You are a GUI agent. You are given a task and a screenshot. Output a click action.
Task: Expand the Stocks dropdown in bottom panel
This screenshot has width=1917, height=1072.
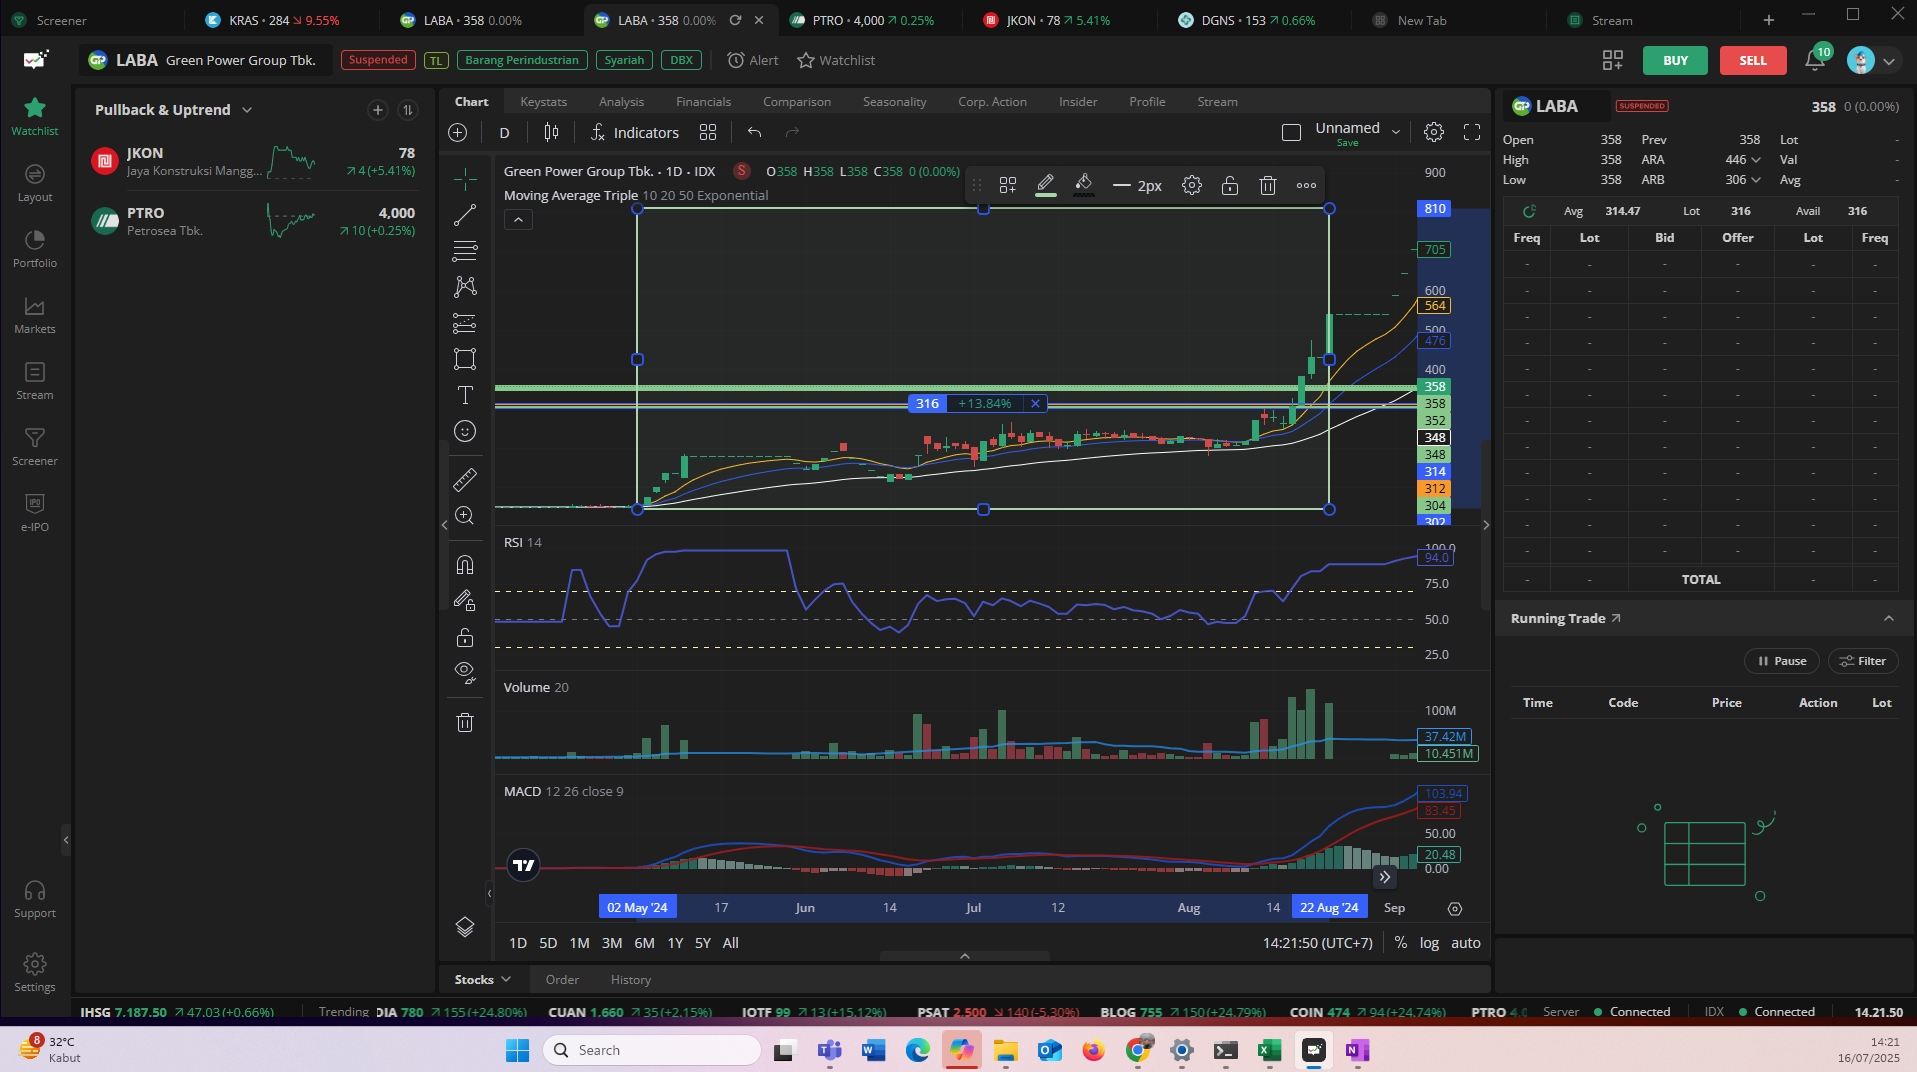click(x=483, y=980)
